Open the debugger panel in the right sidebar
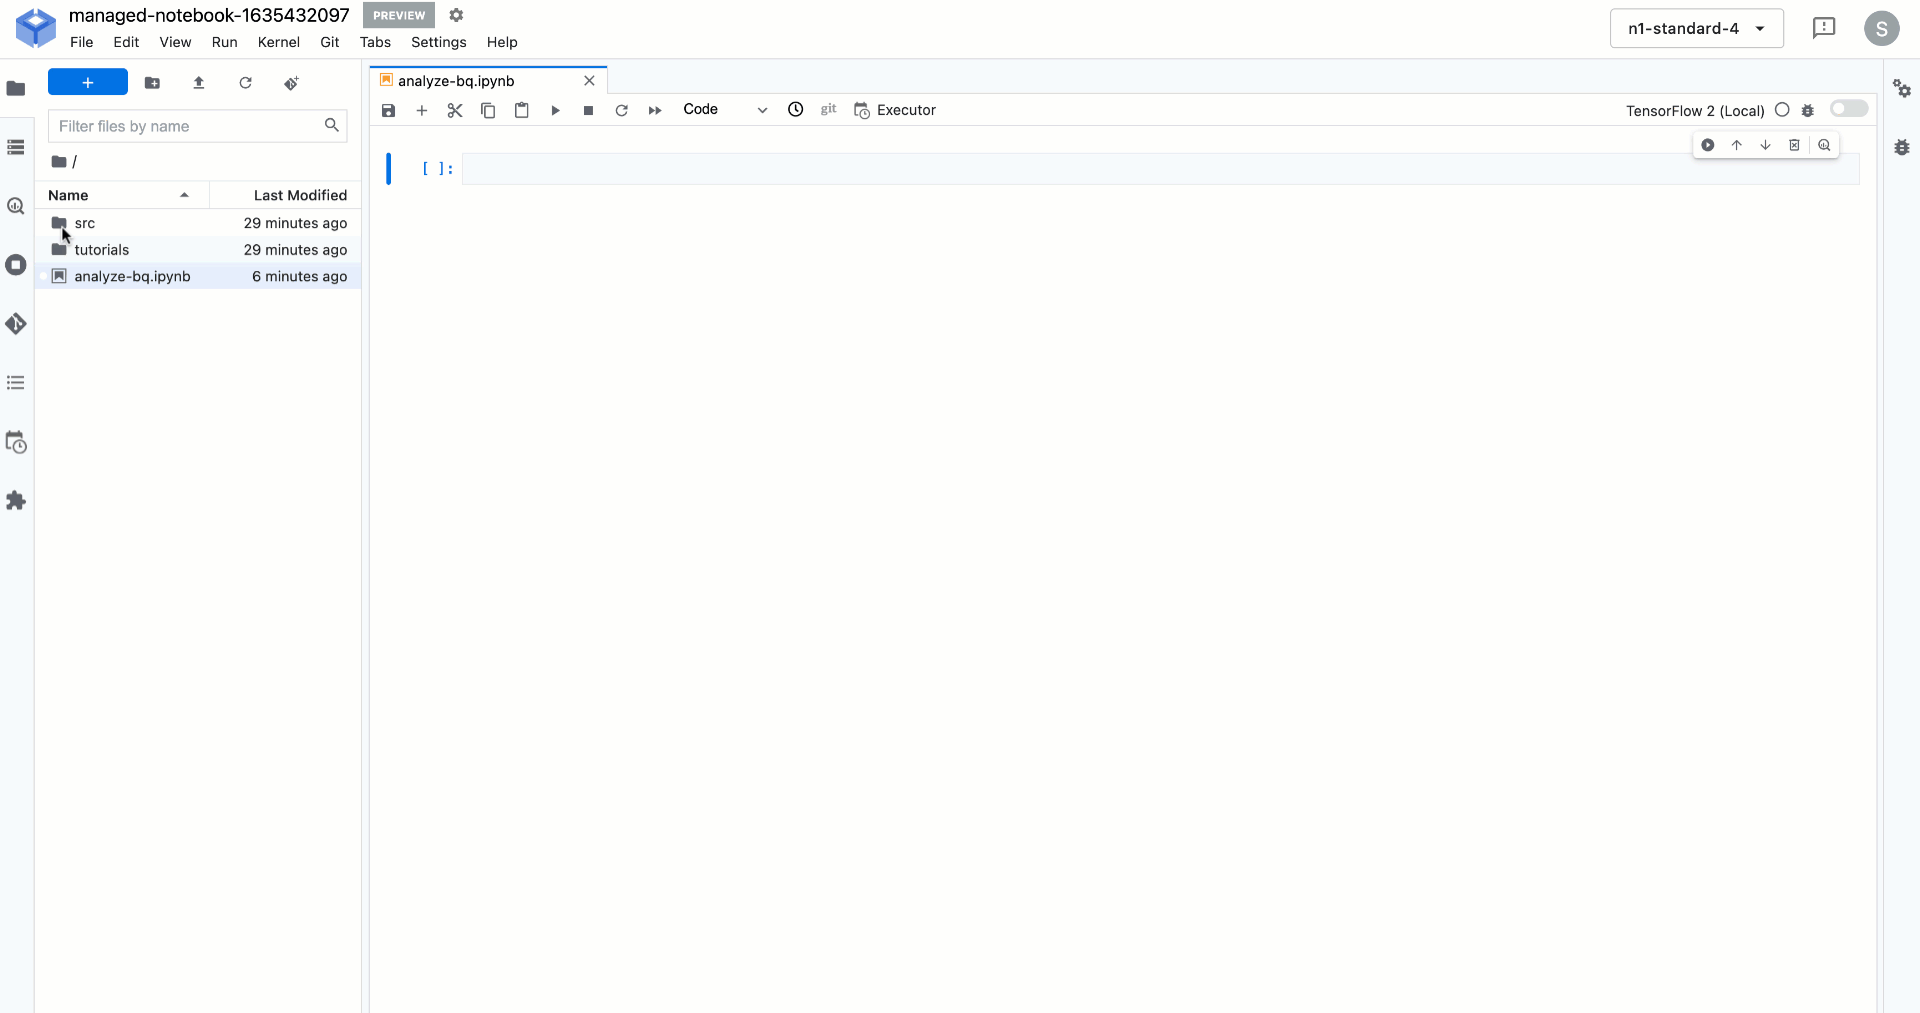Viewport: 1920px width, 1013px height. tap(1902, 147)
